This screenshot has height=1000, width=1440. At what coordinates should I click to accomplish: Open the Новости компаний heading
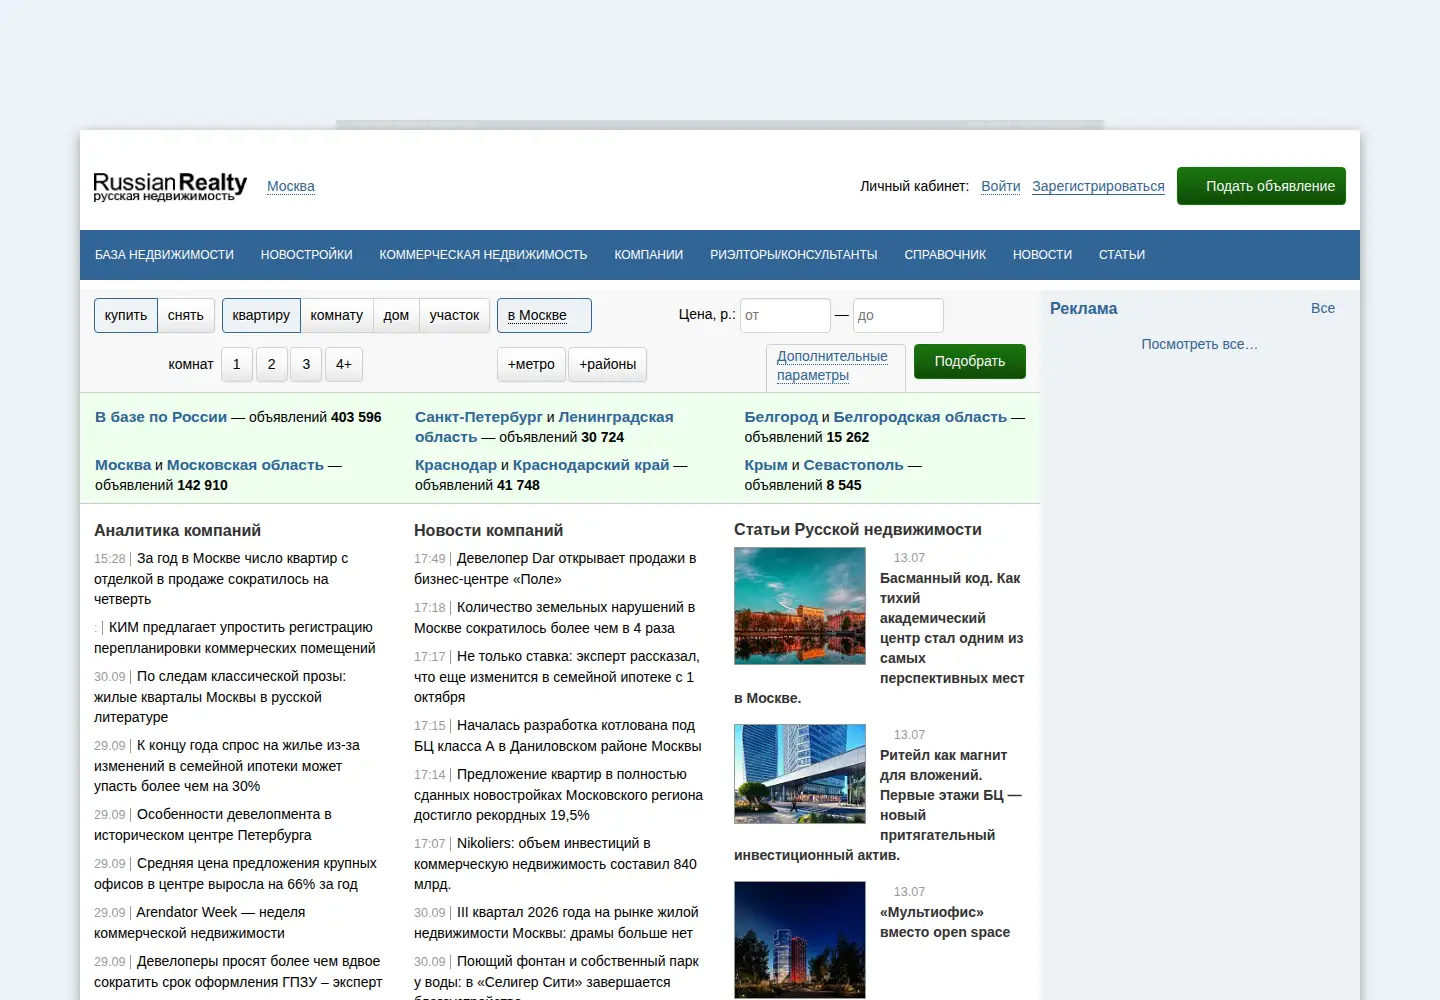(488, 531)
